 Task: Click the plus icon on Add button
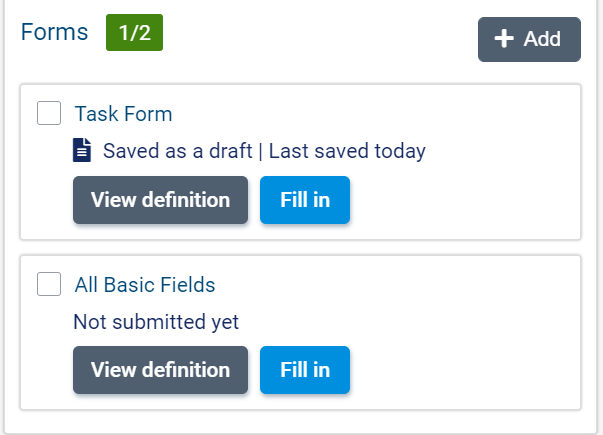point(505,39)
